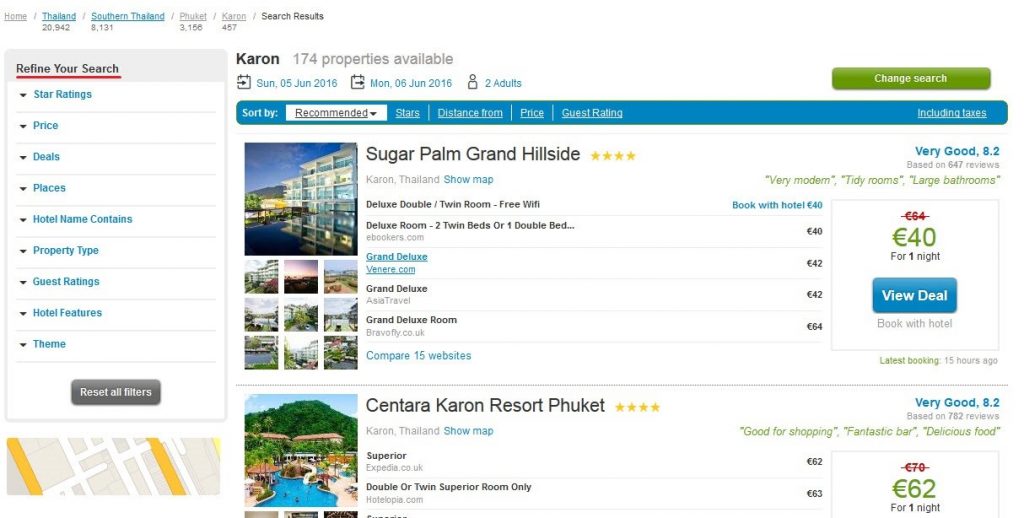Click the guests person icon
1024x518 pixels.
coord(472,82)
